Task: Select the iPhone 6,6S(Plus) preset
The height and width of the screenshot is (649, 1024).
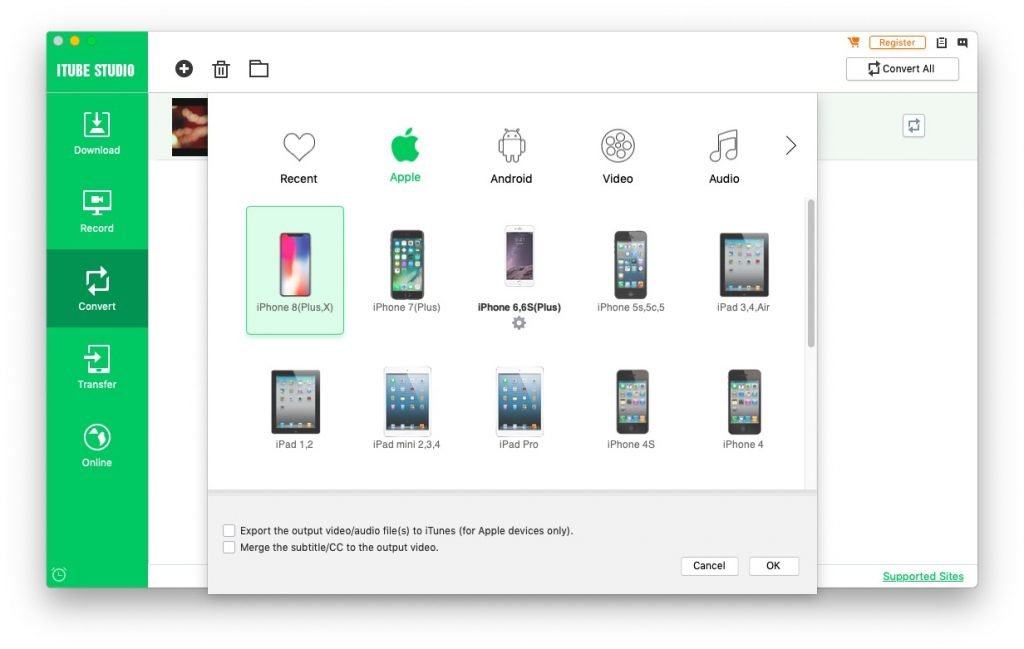Action: click(x=519, y=270)
